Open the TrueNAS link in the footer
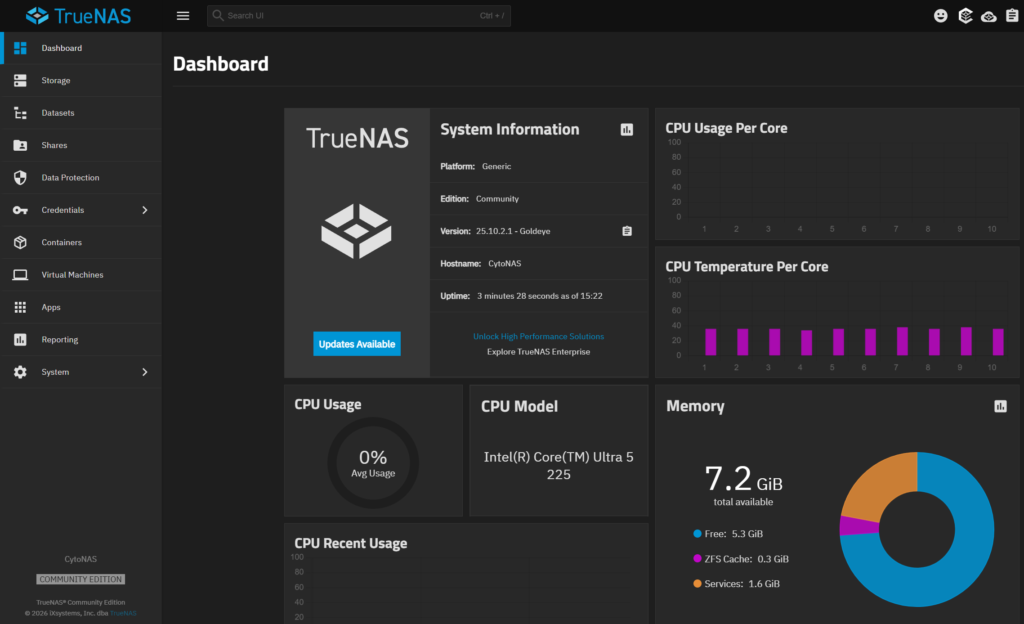The height and width of the screenshot is (624, 1024). (x=123, y=613)
